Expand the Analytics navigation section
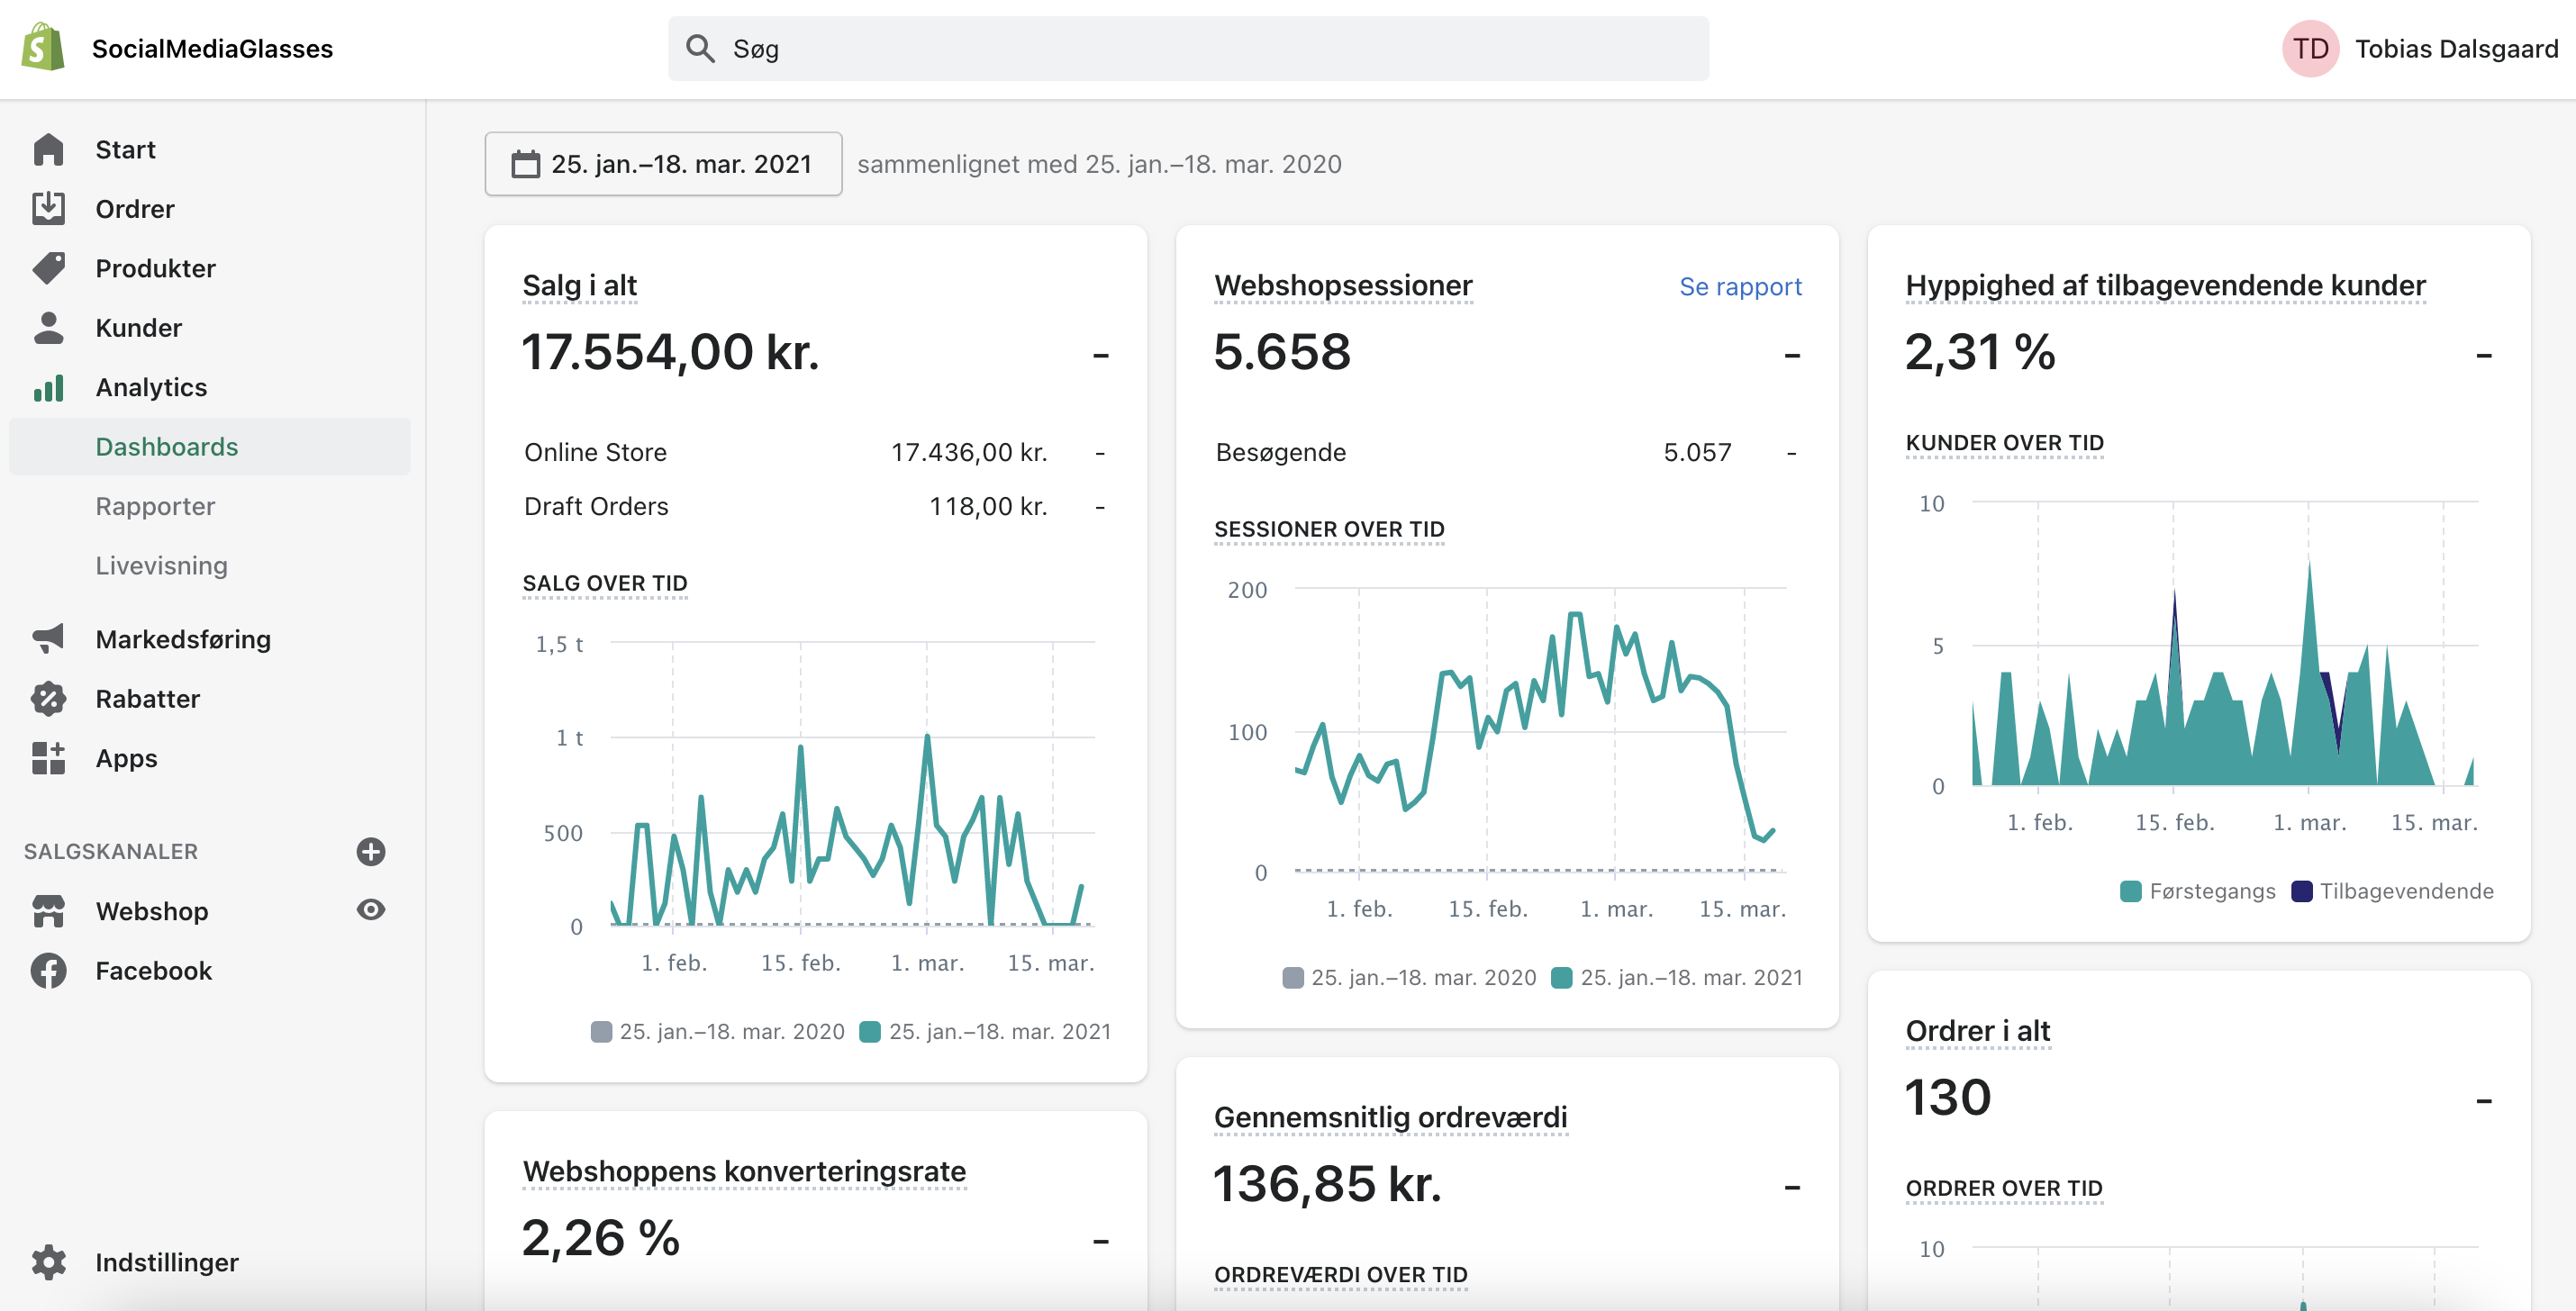Image resolution: width=2576 pixels, height=1311 pixels. pyautogui.click(x=151, y=387)
